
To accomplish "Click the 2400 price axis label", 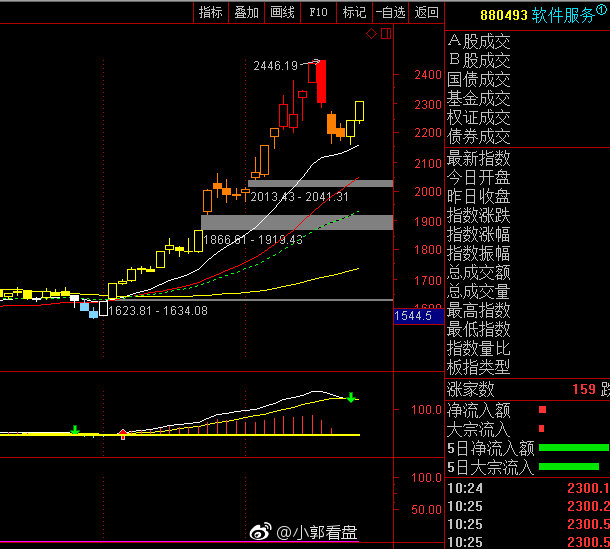I will (x=428, y=75).
